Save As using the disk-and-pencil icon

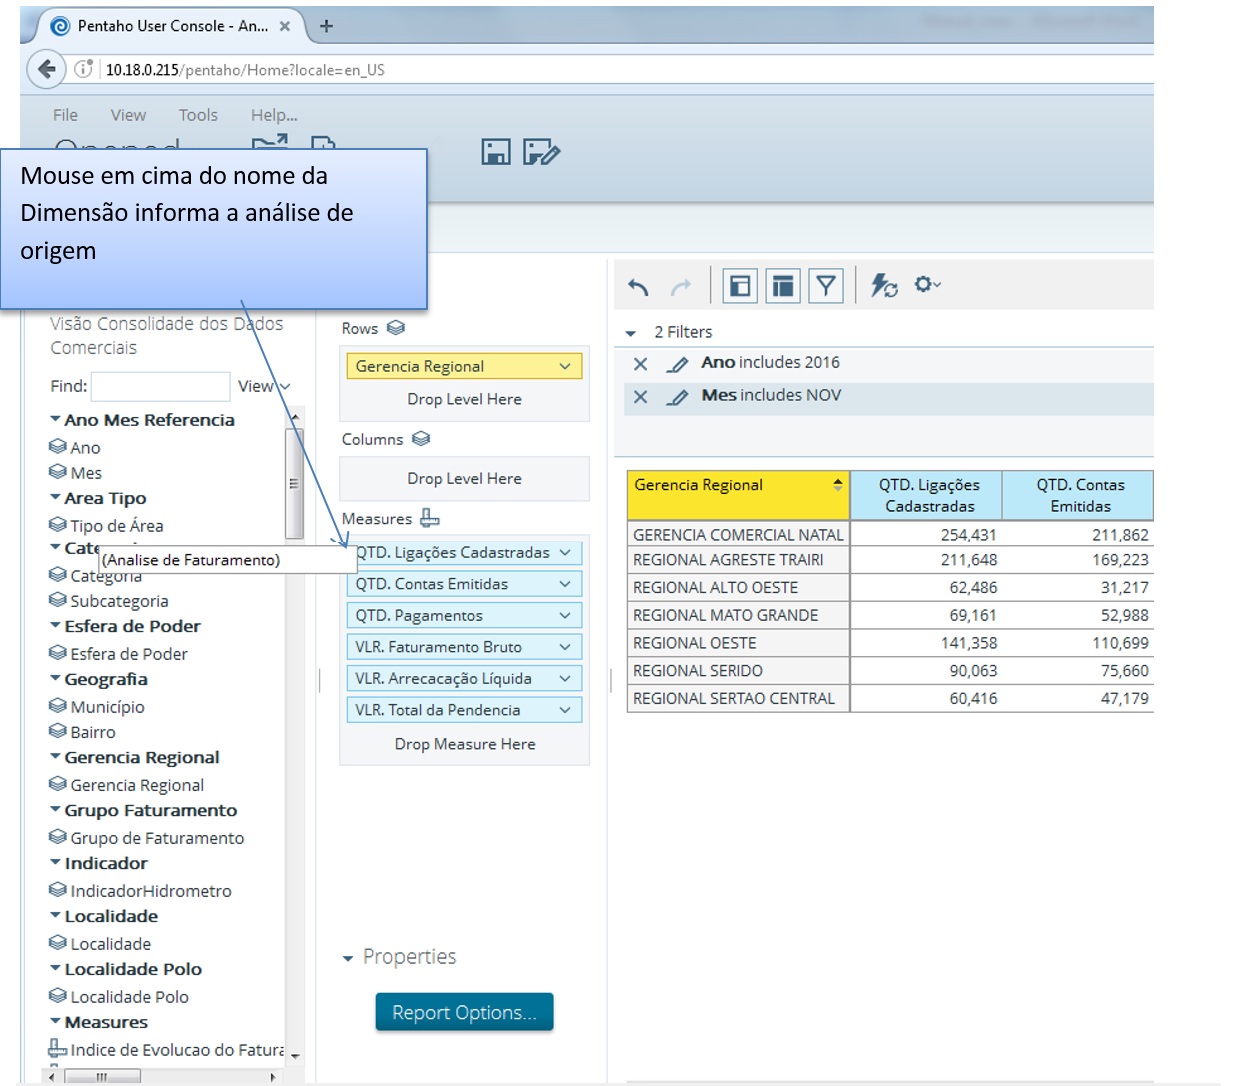click(541, 152)
